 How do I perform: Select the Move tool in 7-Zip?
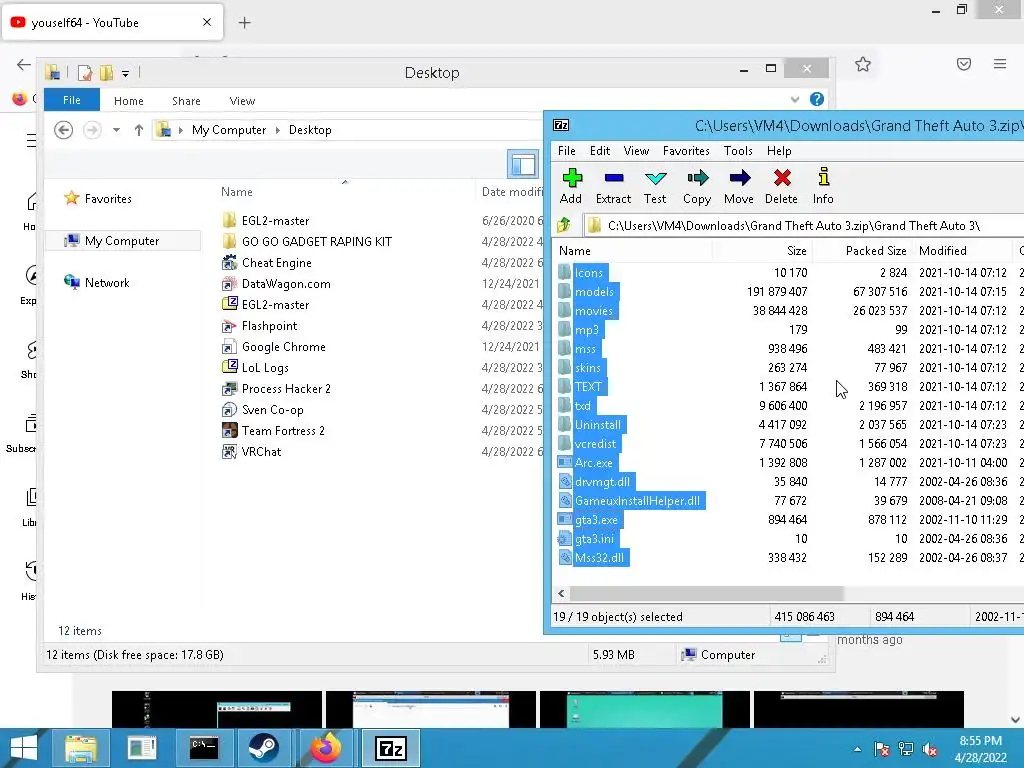[x=739, y=187]
